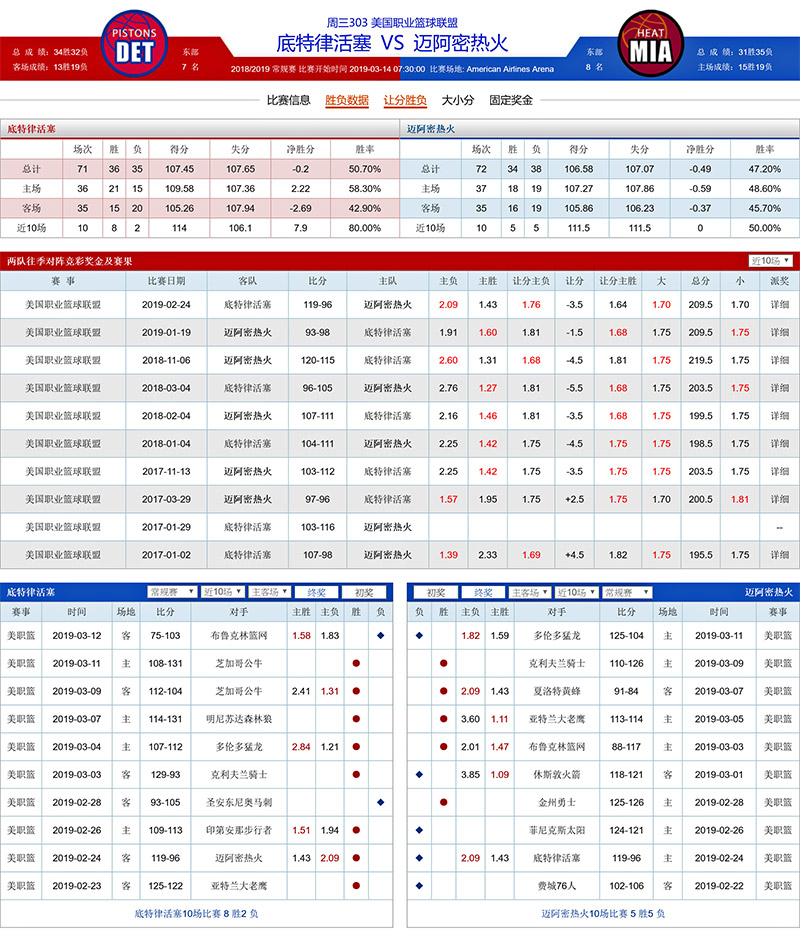Click 休斯敦火箭 opponent in Heat panel
The height and width of the screenshot is (939, 800).
coord(557,774)
